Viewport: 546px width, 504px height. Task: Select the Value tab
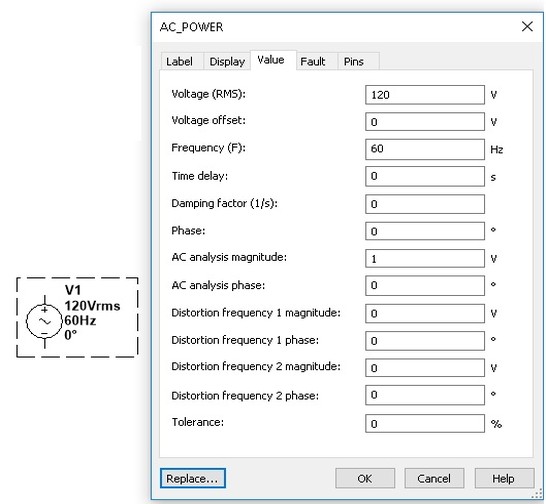[x=271, y=60]
